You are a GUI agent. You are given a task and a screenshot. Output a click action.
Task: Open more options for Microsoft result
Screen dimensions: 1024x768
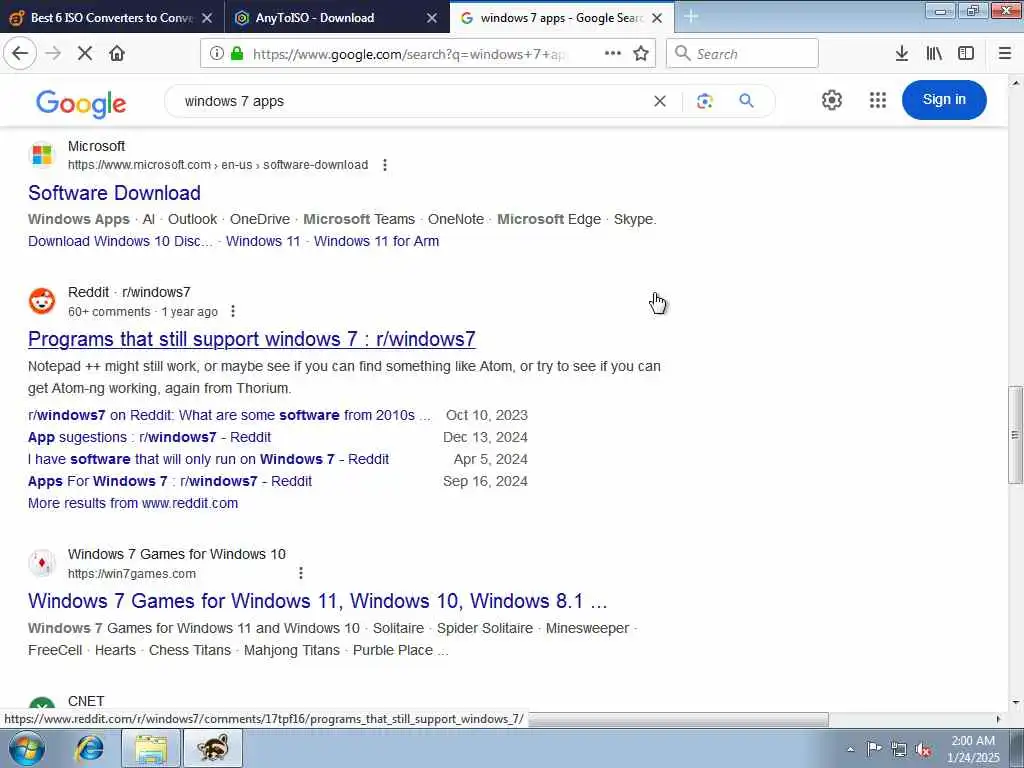point(385,165)
